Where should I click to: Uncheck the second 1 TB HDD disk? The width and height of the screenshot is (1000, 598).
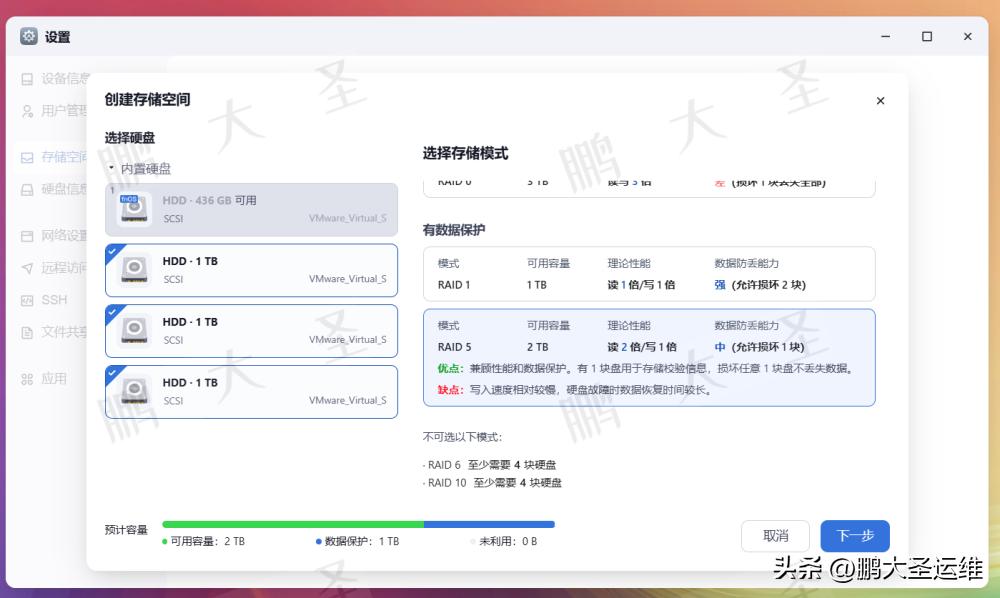coord(112,312)
